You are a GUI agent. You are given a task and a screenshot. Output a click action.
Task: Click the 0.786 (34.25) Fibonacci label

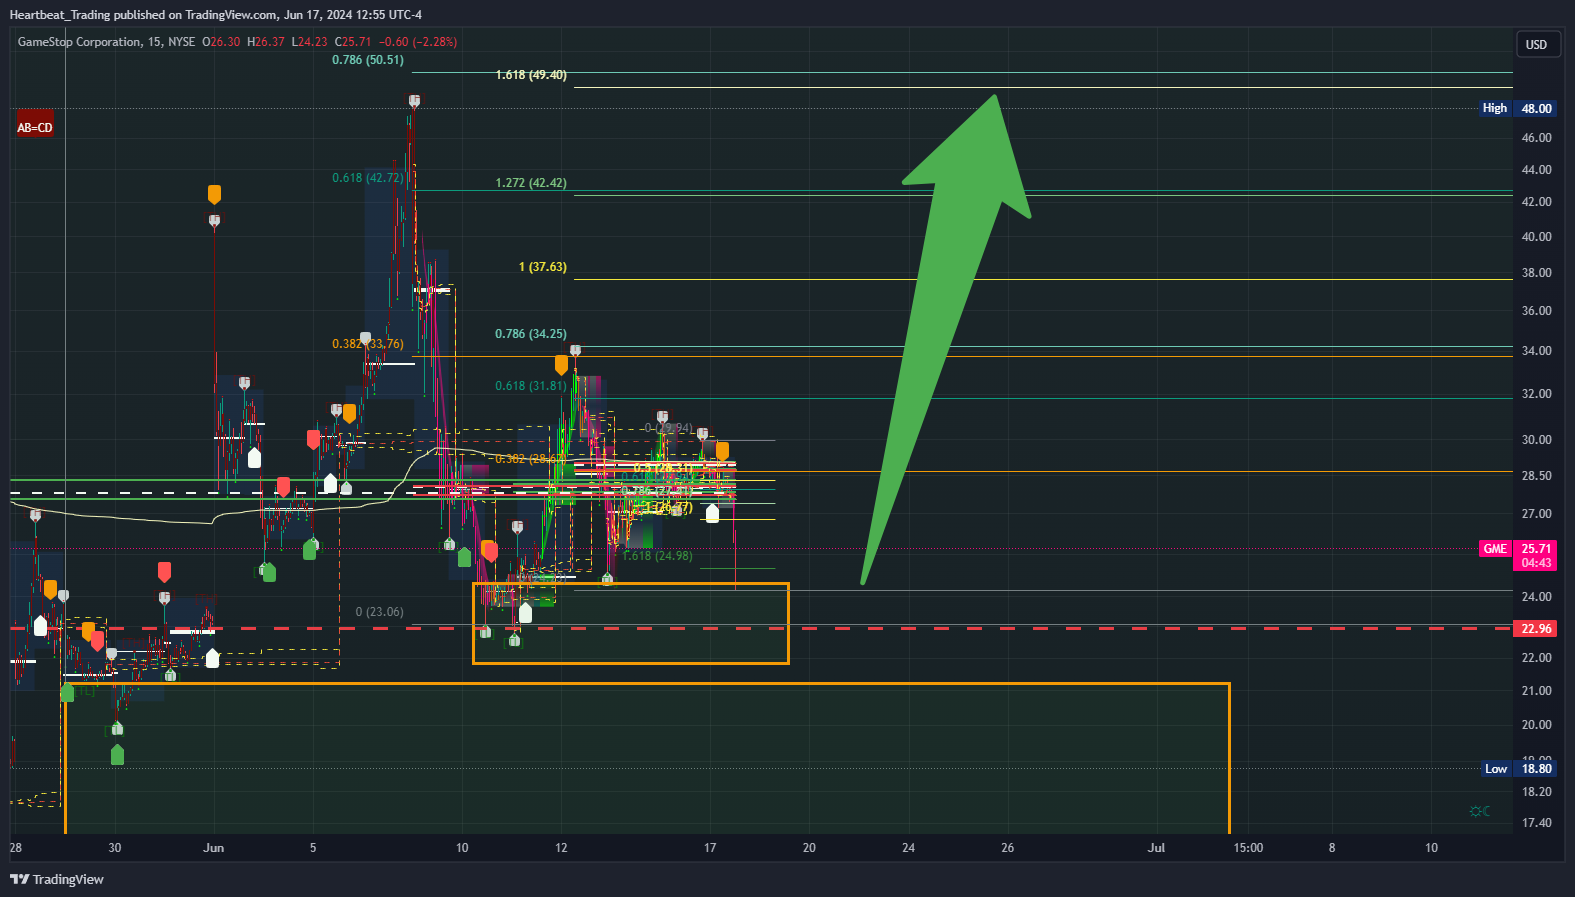tap(531, 334)
